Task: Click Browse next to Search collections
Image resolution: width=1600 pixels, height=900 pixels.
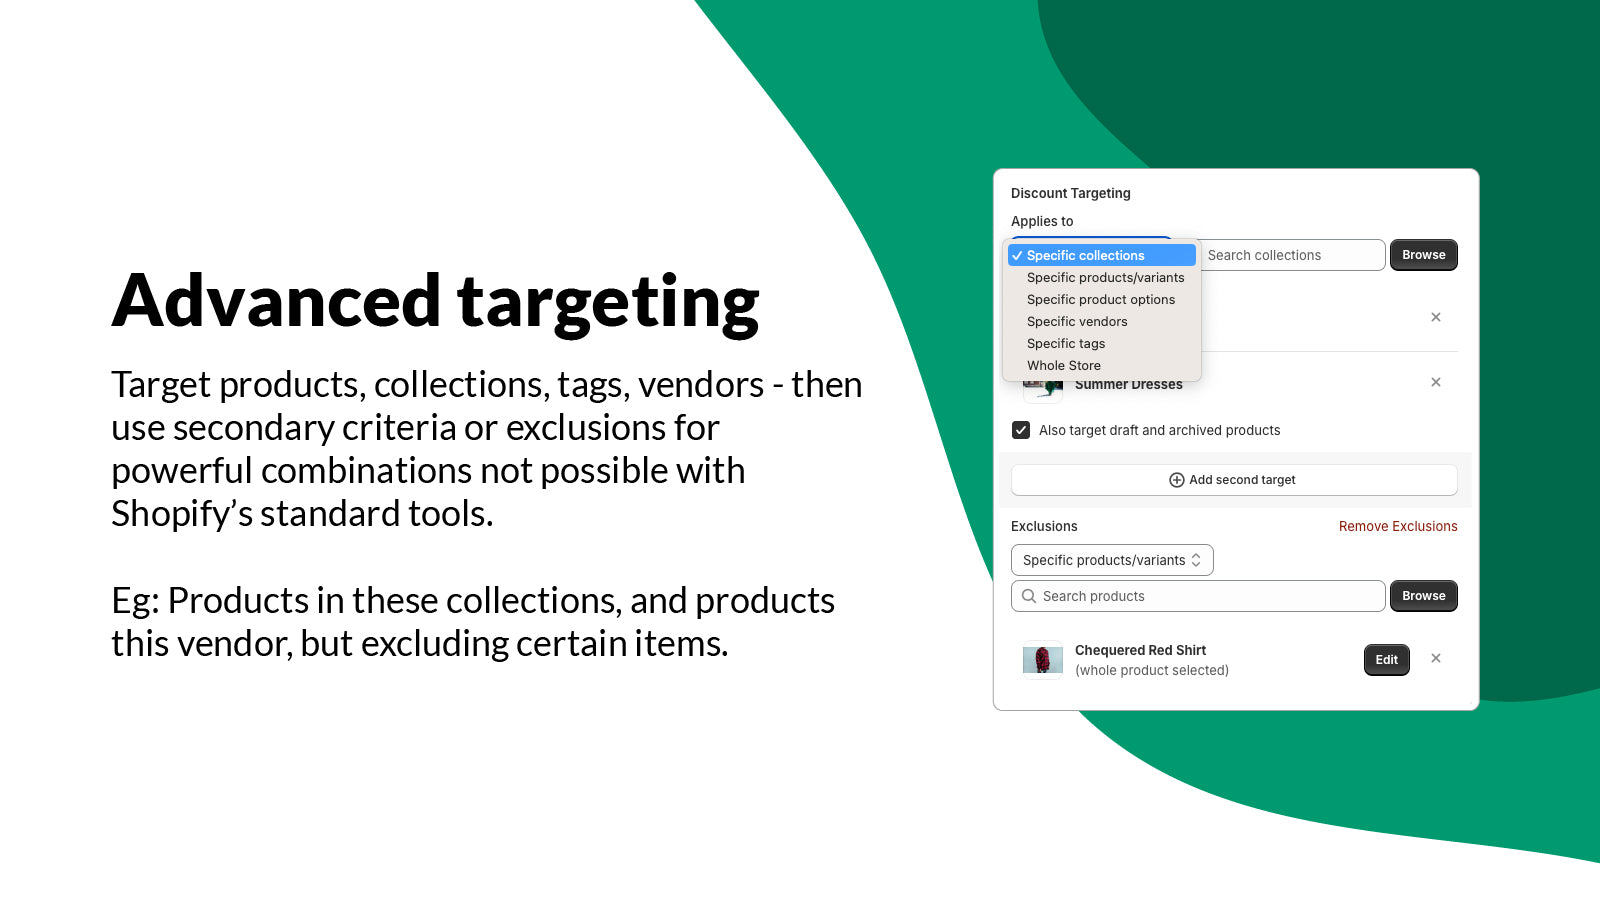Action: 1424,255
